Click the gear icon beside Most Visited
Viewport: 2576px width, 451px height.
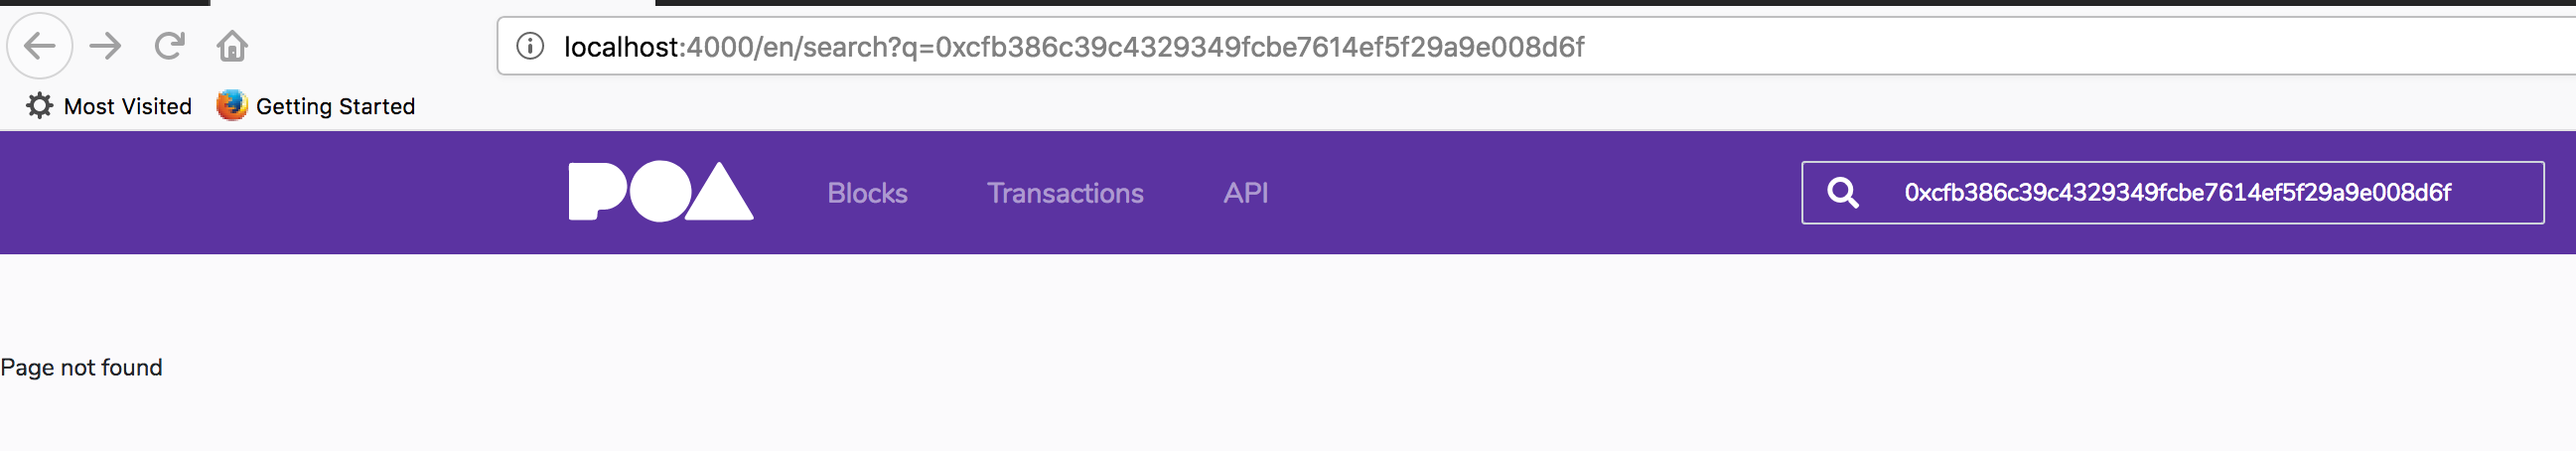click(x=39, y=106)
